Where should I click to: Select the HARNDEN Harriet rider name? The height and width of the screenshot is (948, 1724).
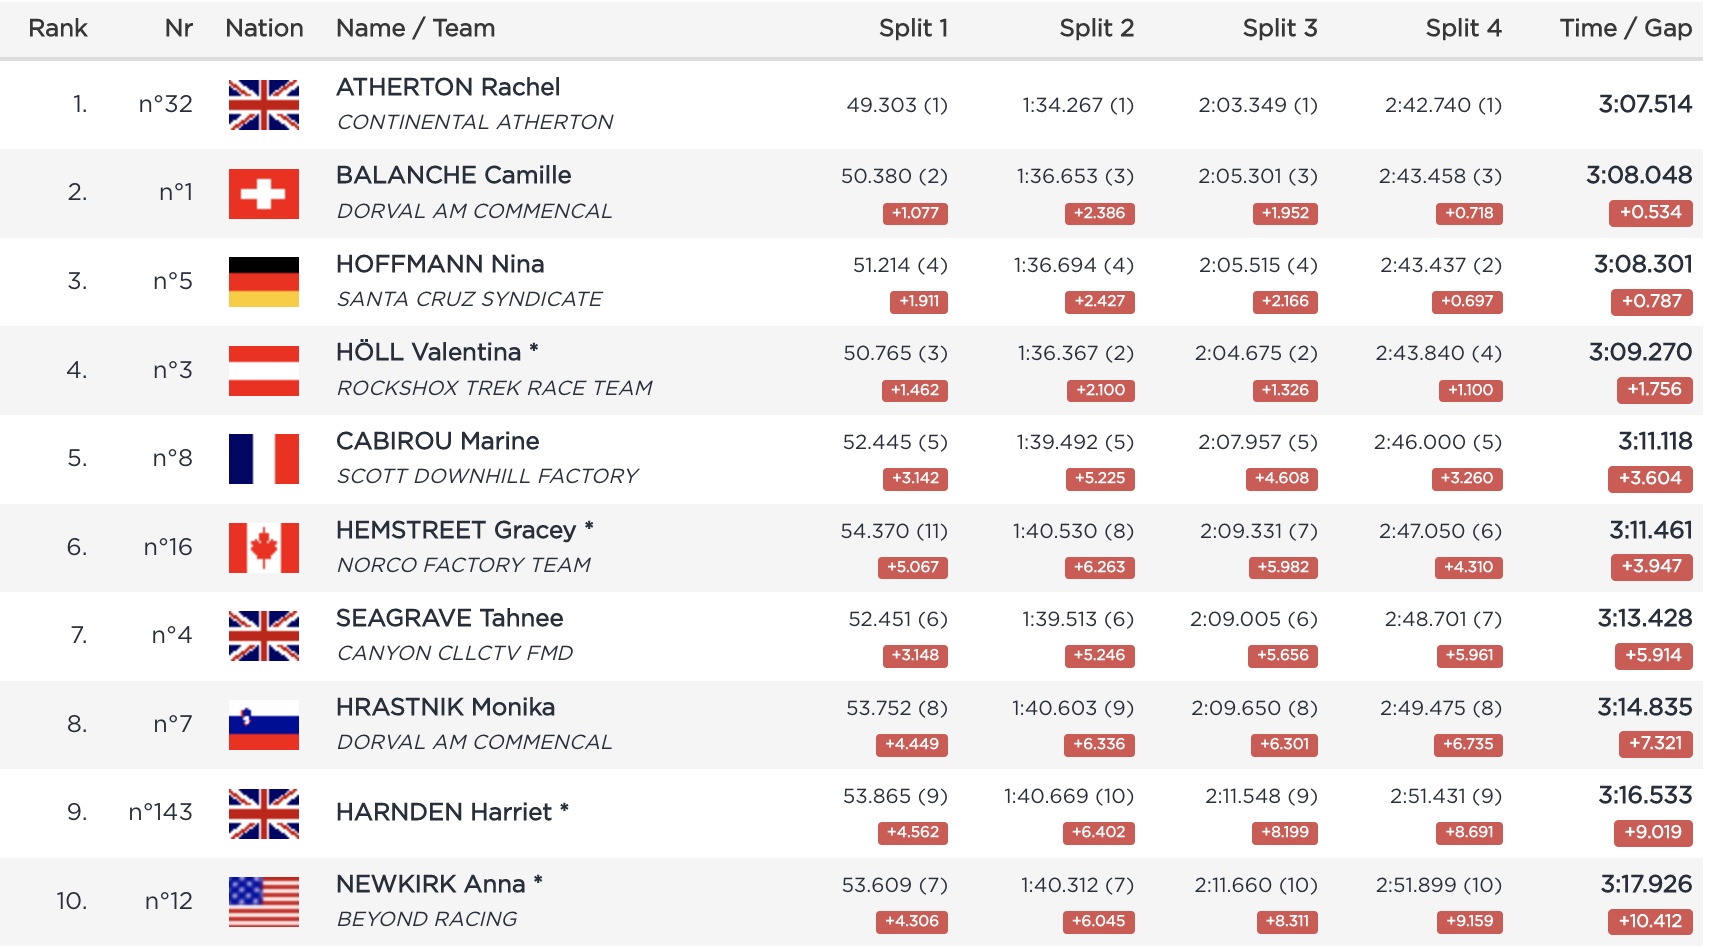tap(443, 812)
